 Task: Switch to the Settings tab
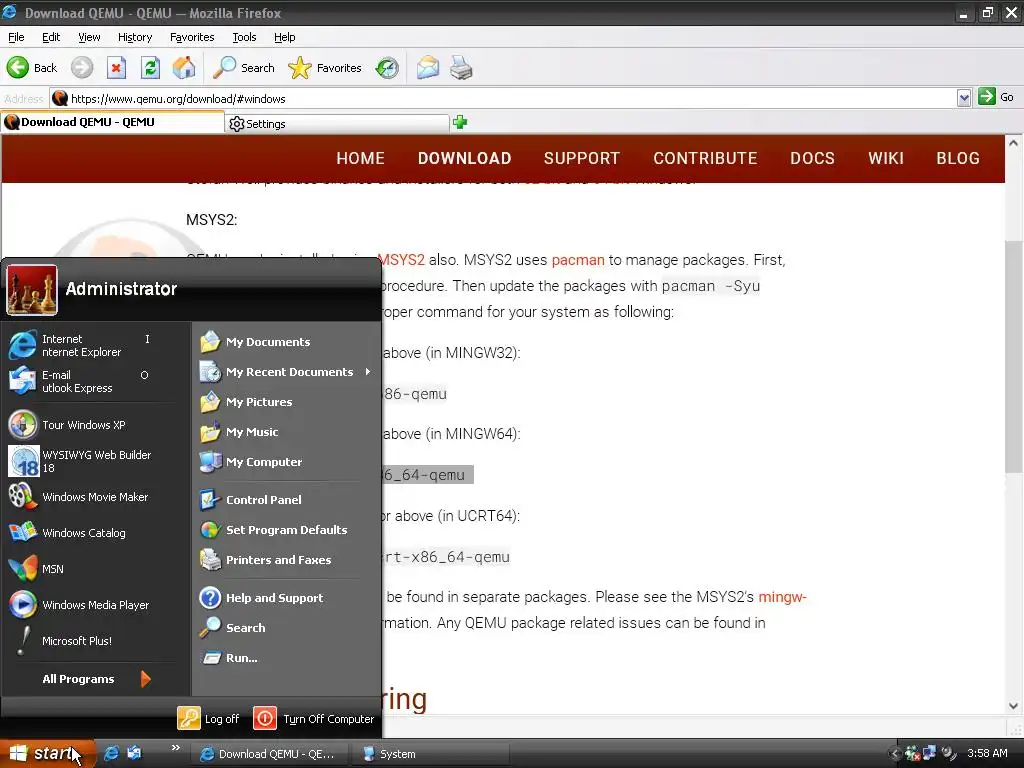(337, 123)
